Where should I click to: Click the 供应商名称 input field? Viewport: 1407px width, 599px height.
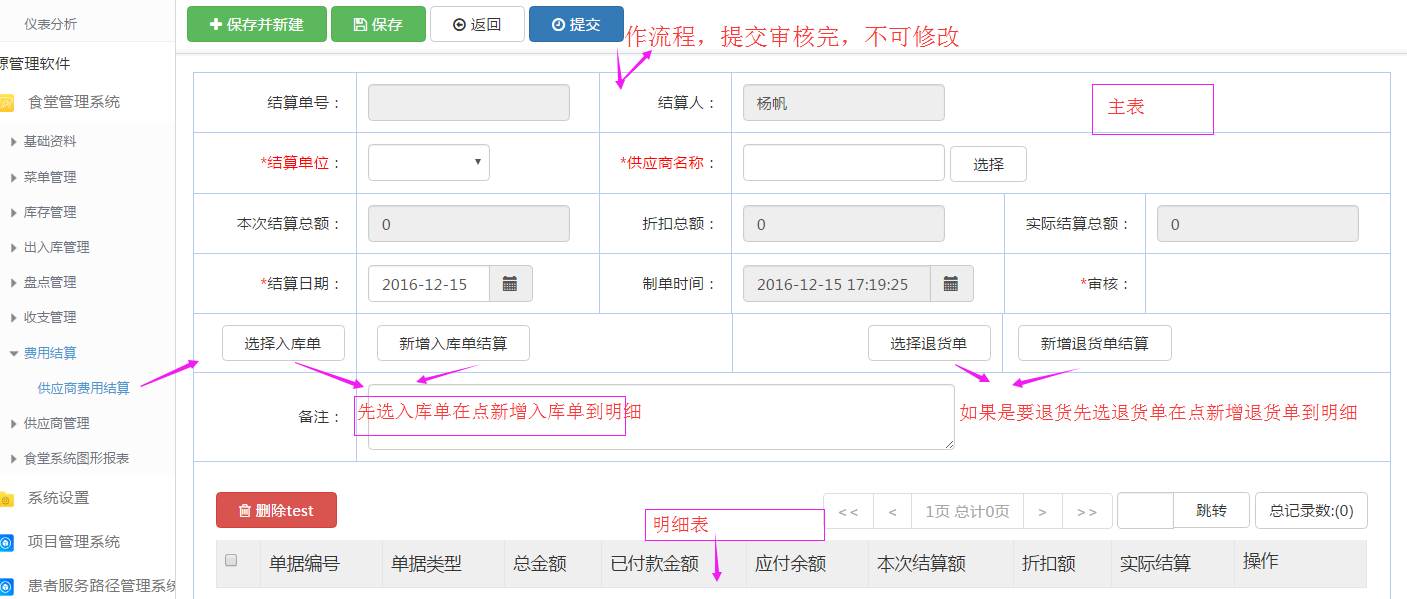click(843, 163)
